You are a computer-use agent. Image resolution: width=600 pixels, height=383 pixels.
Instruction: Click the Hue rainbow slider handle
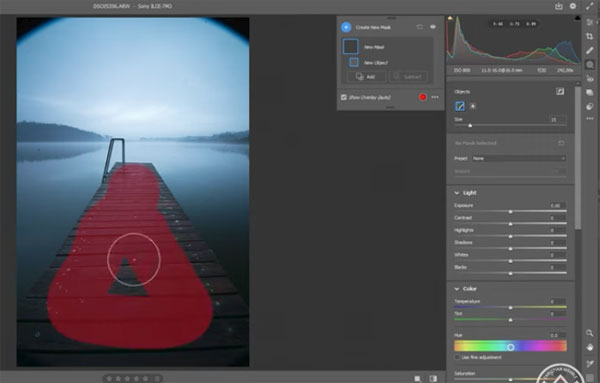click(x=510, y=347)
